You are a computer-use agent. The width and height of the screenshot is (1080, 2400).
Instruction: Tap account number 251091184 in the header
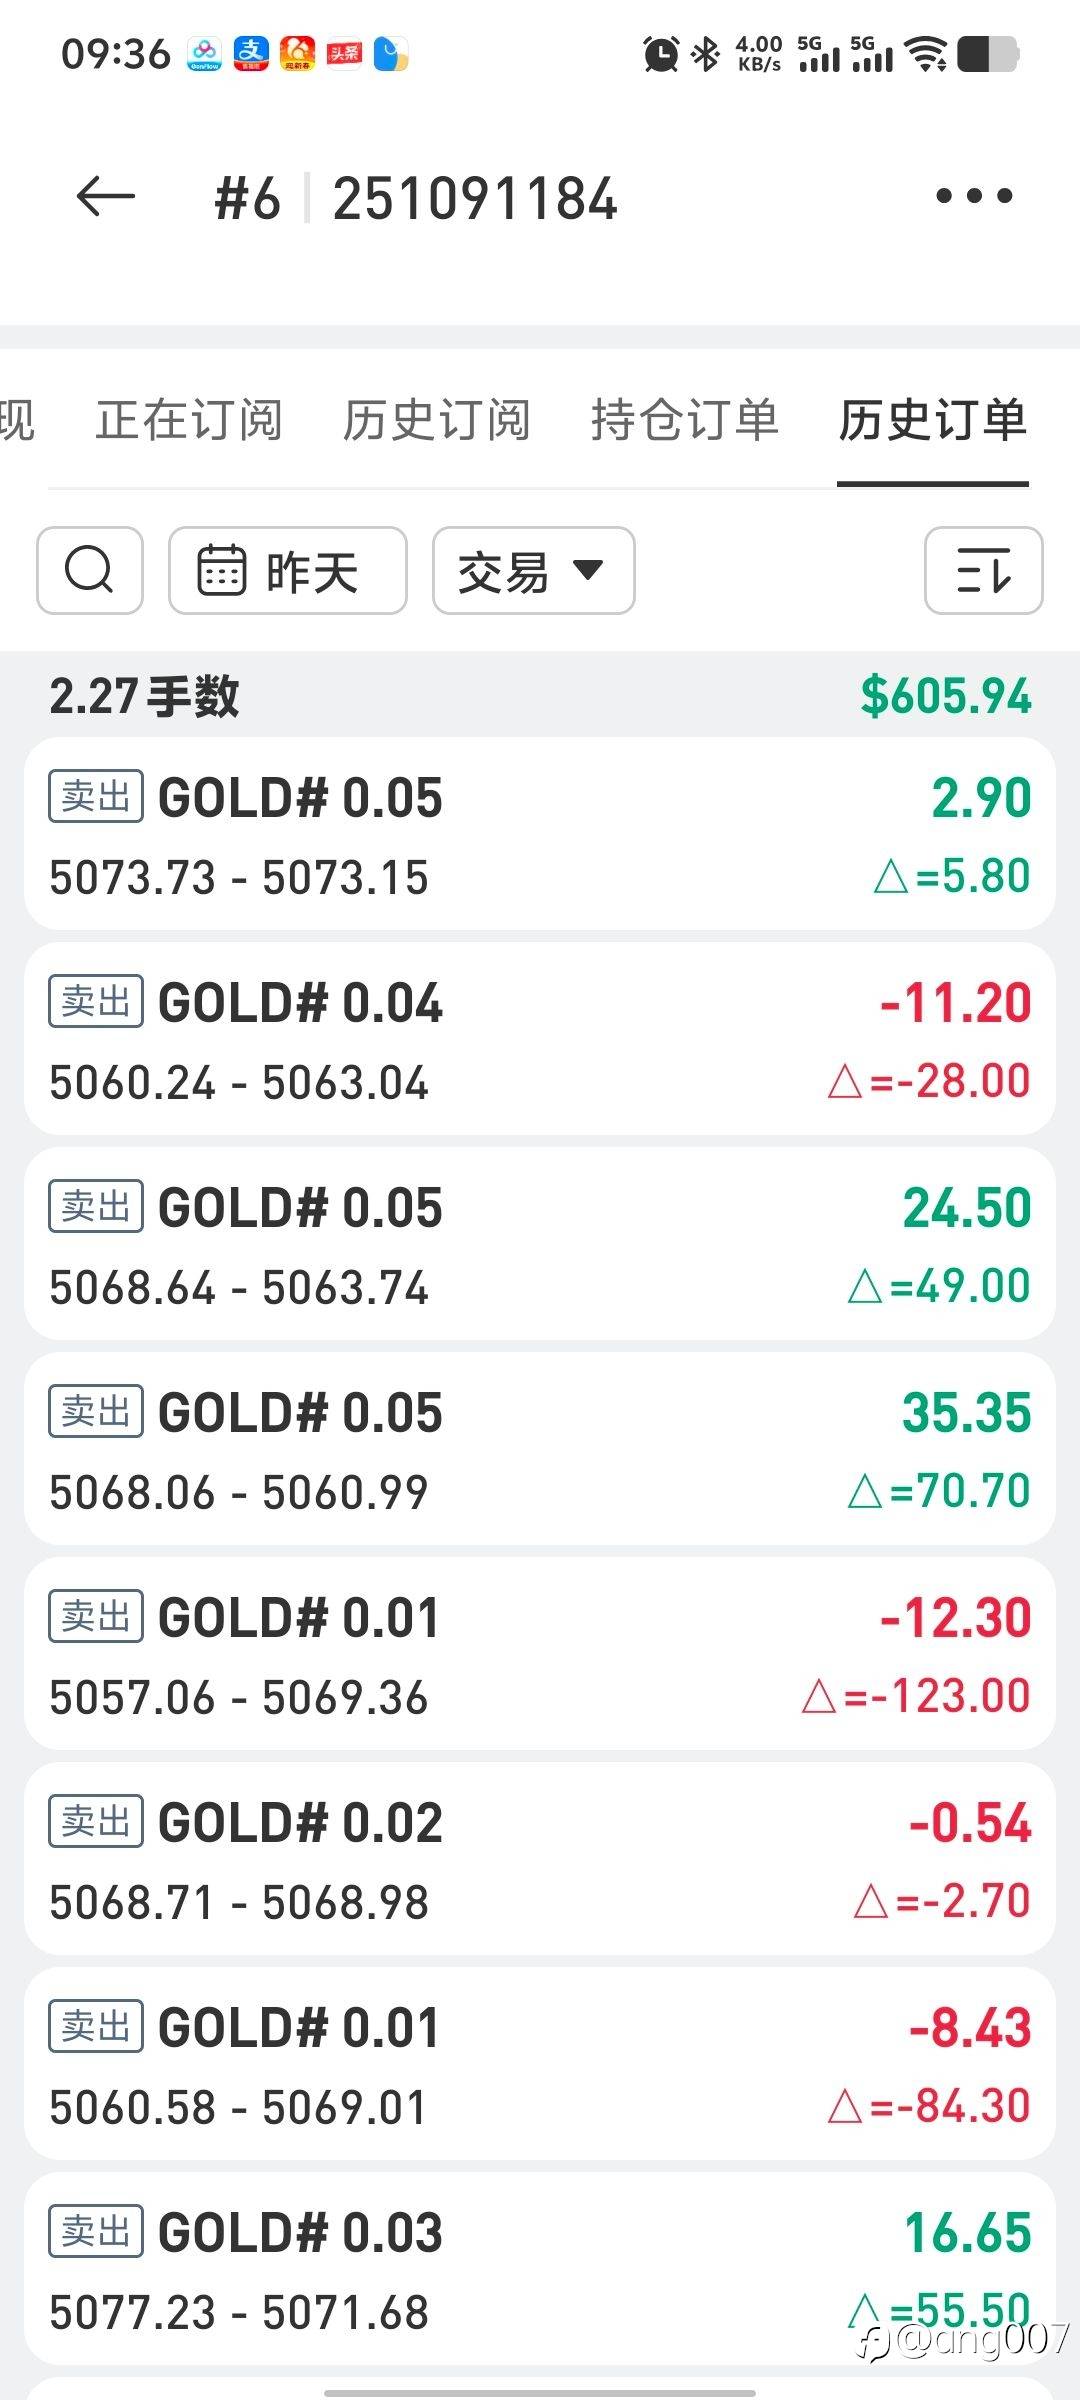(475, 198)
